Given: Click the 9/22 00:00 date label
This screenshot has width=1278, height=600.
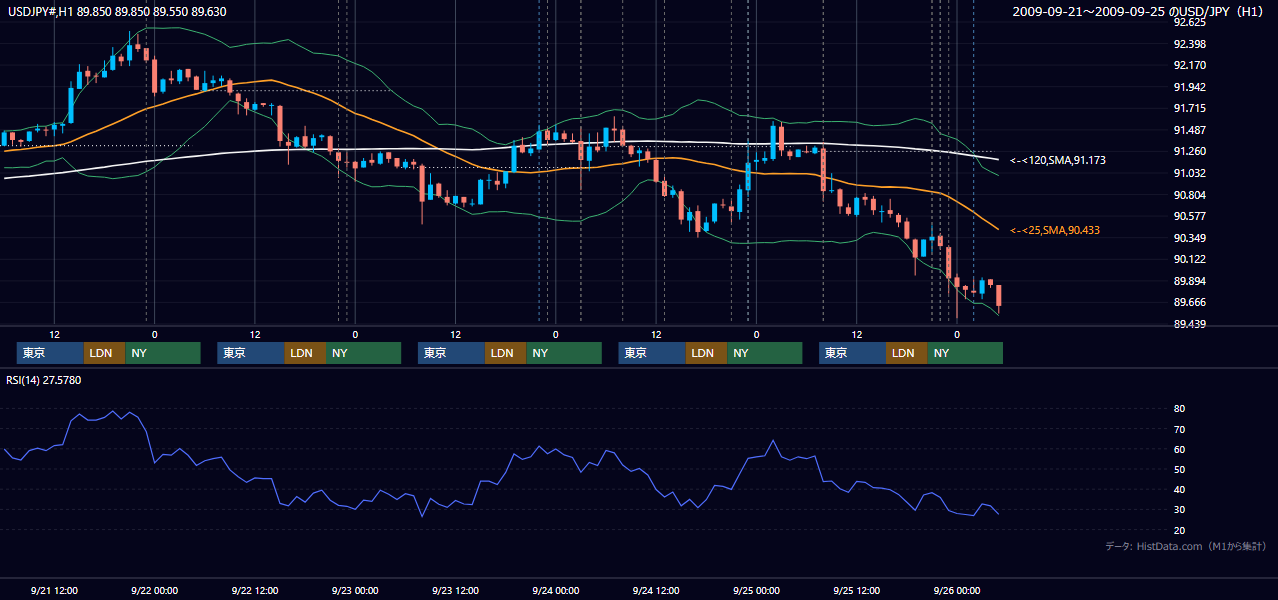Looking at the screenshot, I should click(154, 591).
